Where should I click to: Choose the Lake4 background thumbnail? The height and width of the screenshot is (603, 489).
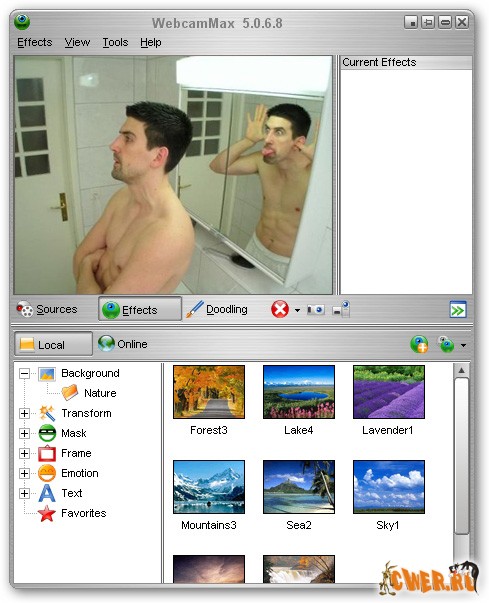pyautogui.click(x=299, y=392)
